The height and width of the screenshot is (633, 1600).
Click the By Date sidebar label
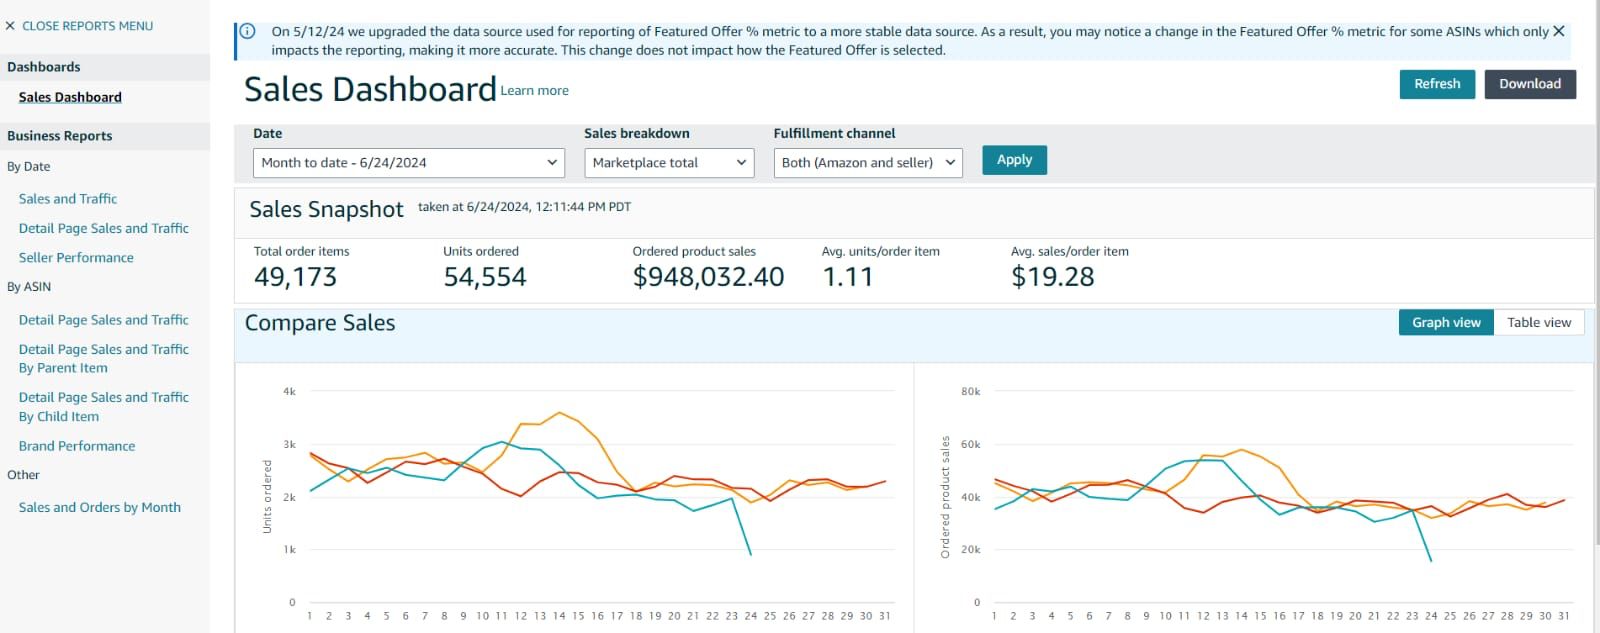coord(28,167)
